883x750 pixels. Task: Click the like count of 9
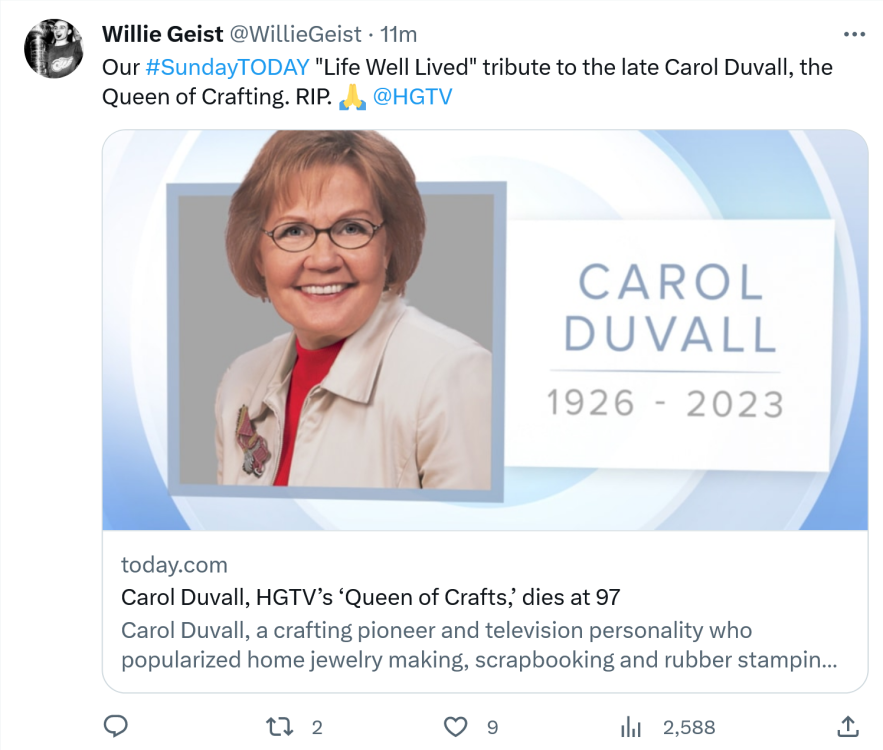point(492,727)
